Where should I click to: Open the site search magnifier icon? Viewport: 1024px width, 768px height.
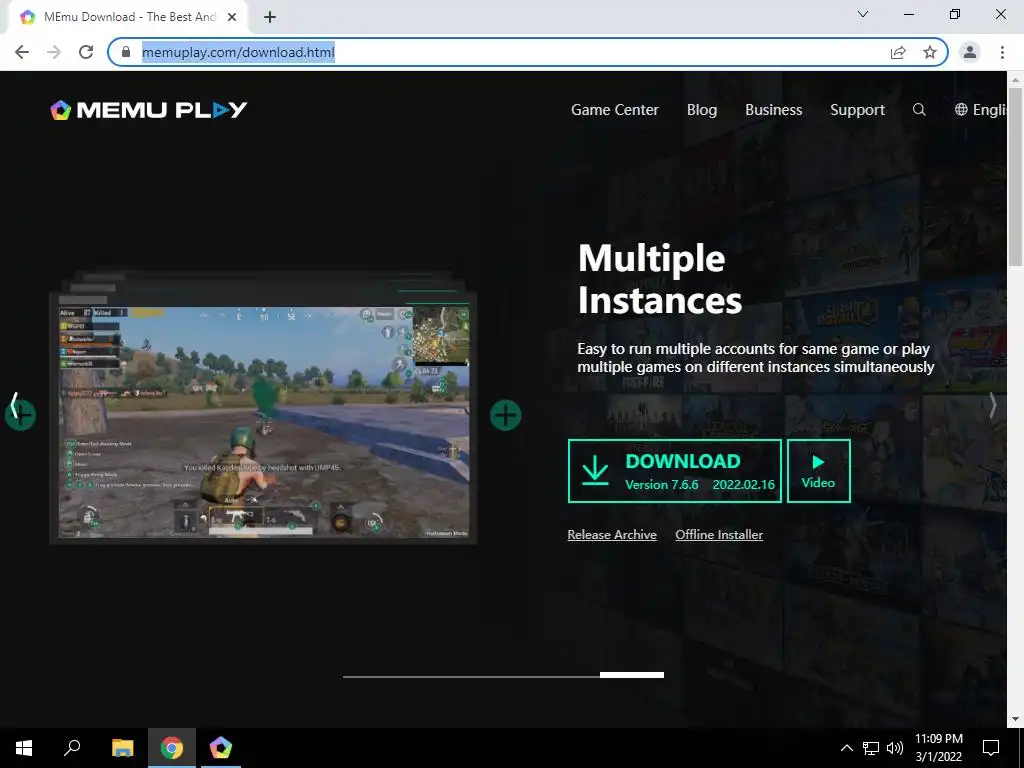pyautogui.click(x=919, y=110)
